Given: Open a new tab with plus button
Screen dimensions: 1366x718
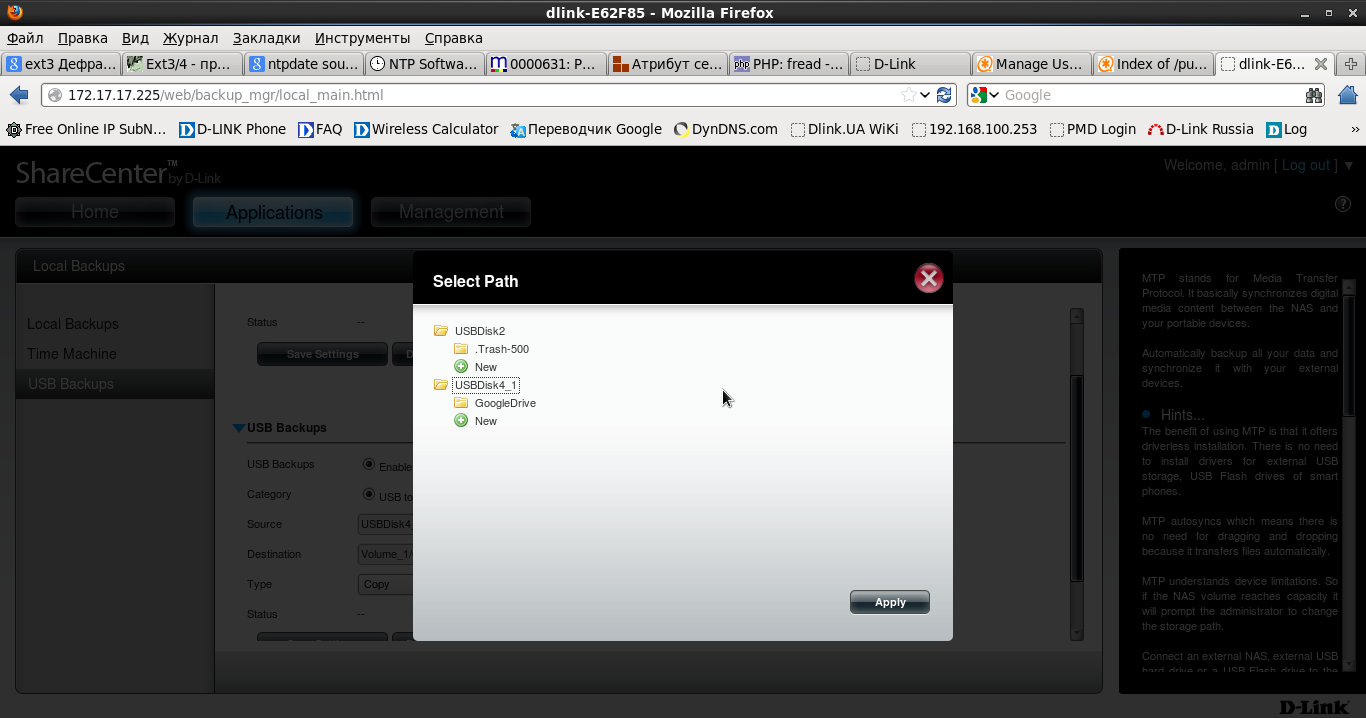Looking at the screenshot, I should pos(1351,64).
